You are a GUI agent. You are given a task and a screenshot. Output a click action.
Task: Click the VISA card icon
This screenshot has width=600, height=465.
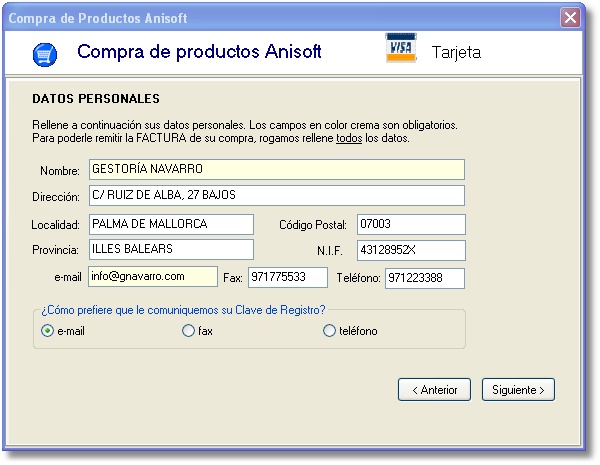[401, 48]
